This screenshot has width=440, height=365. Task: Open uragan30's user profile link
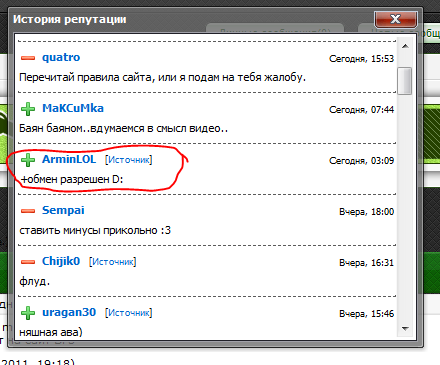tap(69, 312)
